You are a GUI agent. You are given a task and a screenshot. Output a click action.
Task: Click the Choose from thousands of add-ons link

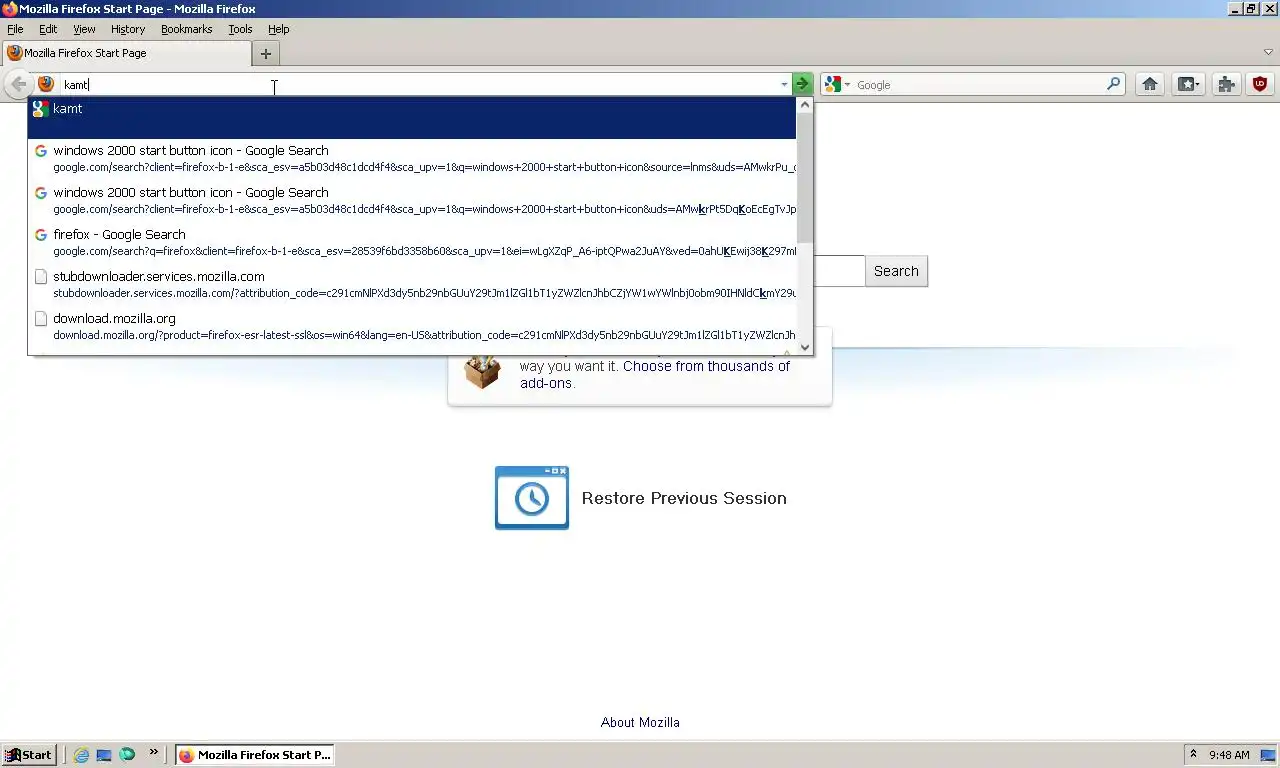pyautogui.click(x=655, y=374)
